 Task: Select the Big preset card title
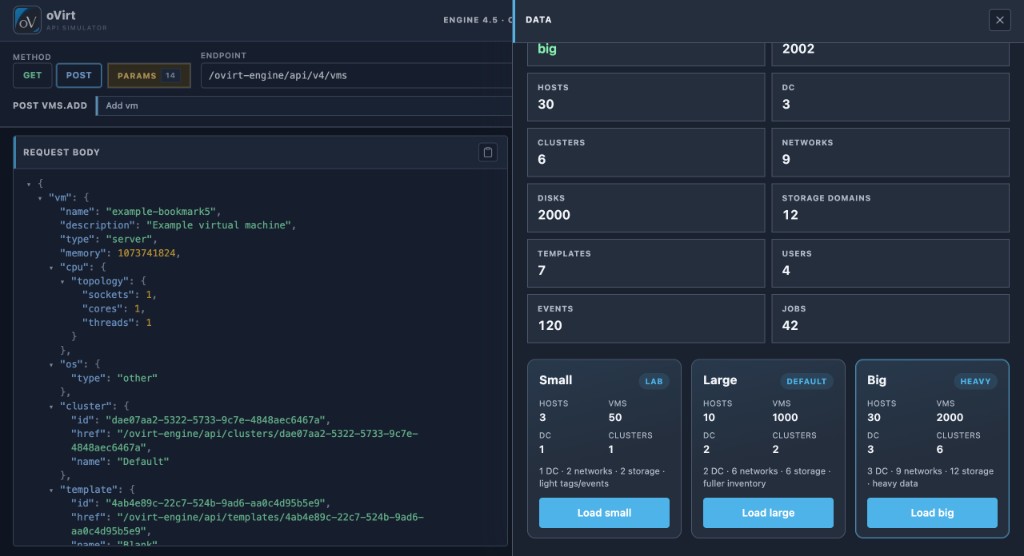tap(876, 380)
